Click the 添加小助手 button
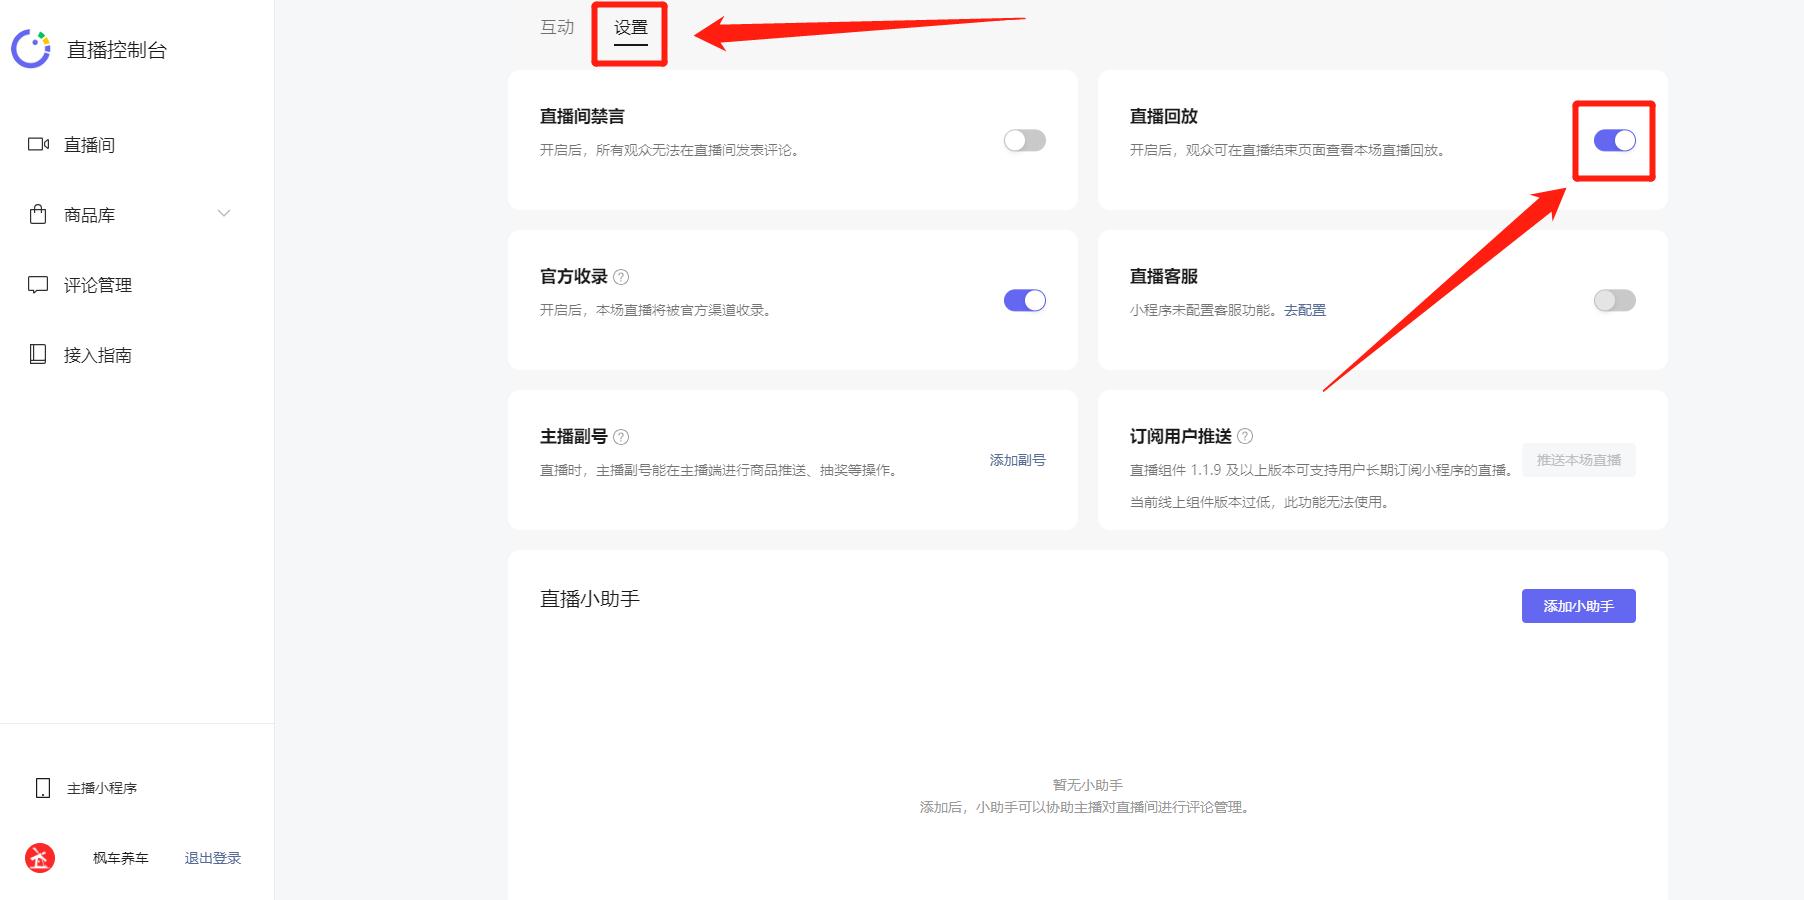This screenshot has height=900, width=1804. pos(1578,606)
